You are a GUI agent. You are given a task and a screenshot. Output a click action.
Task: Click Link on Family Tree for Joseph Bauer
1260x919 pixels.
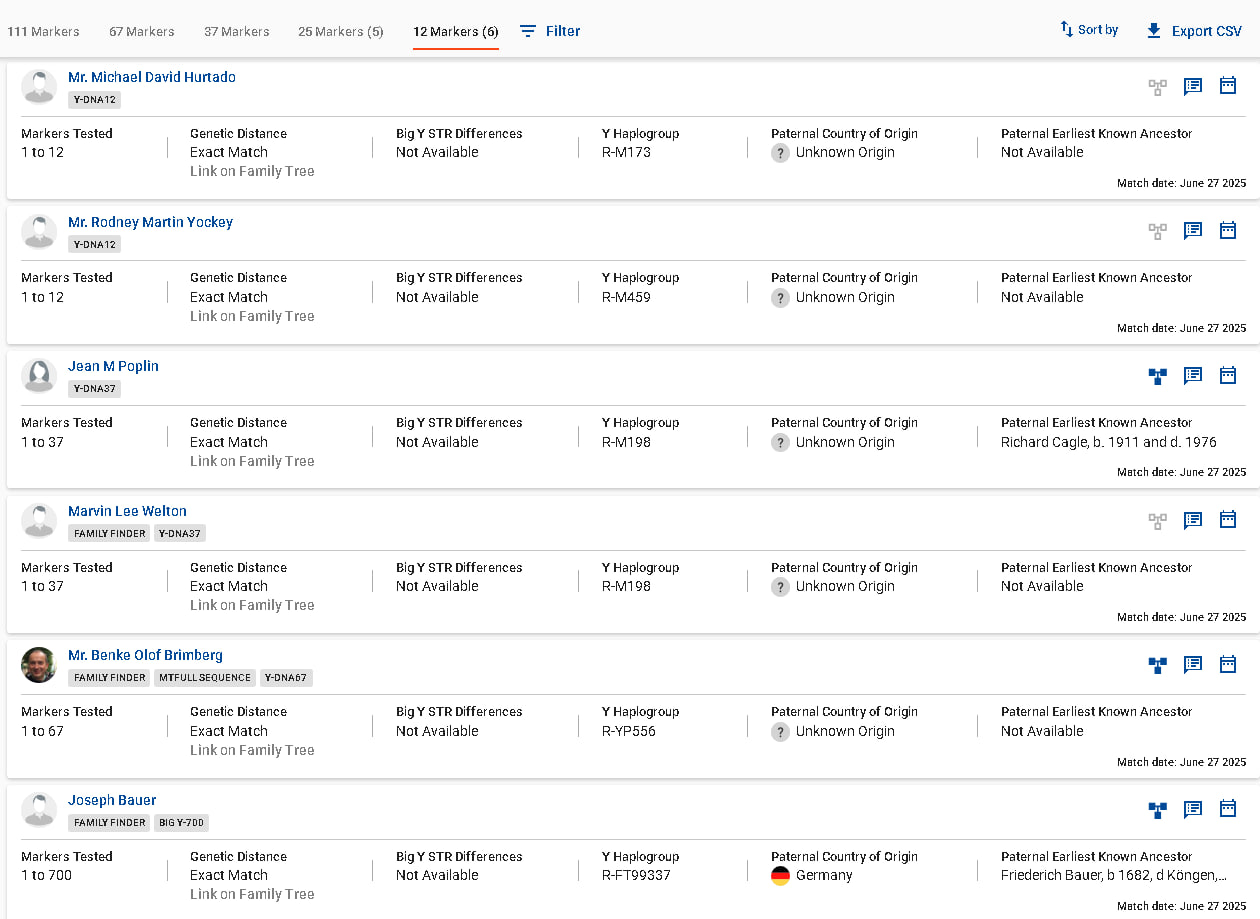point(252,894)
